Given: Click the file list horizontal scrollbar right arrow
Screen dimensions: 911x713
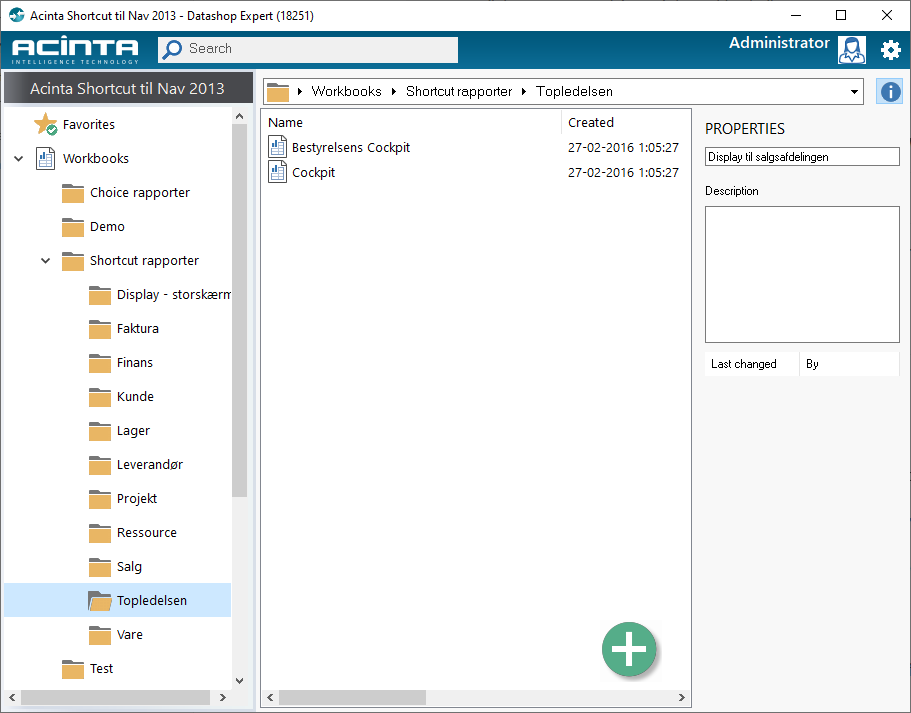Looking at the screenshot, I should click(x=682, y=697).
